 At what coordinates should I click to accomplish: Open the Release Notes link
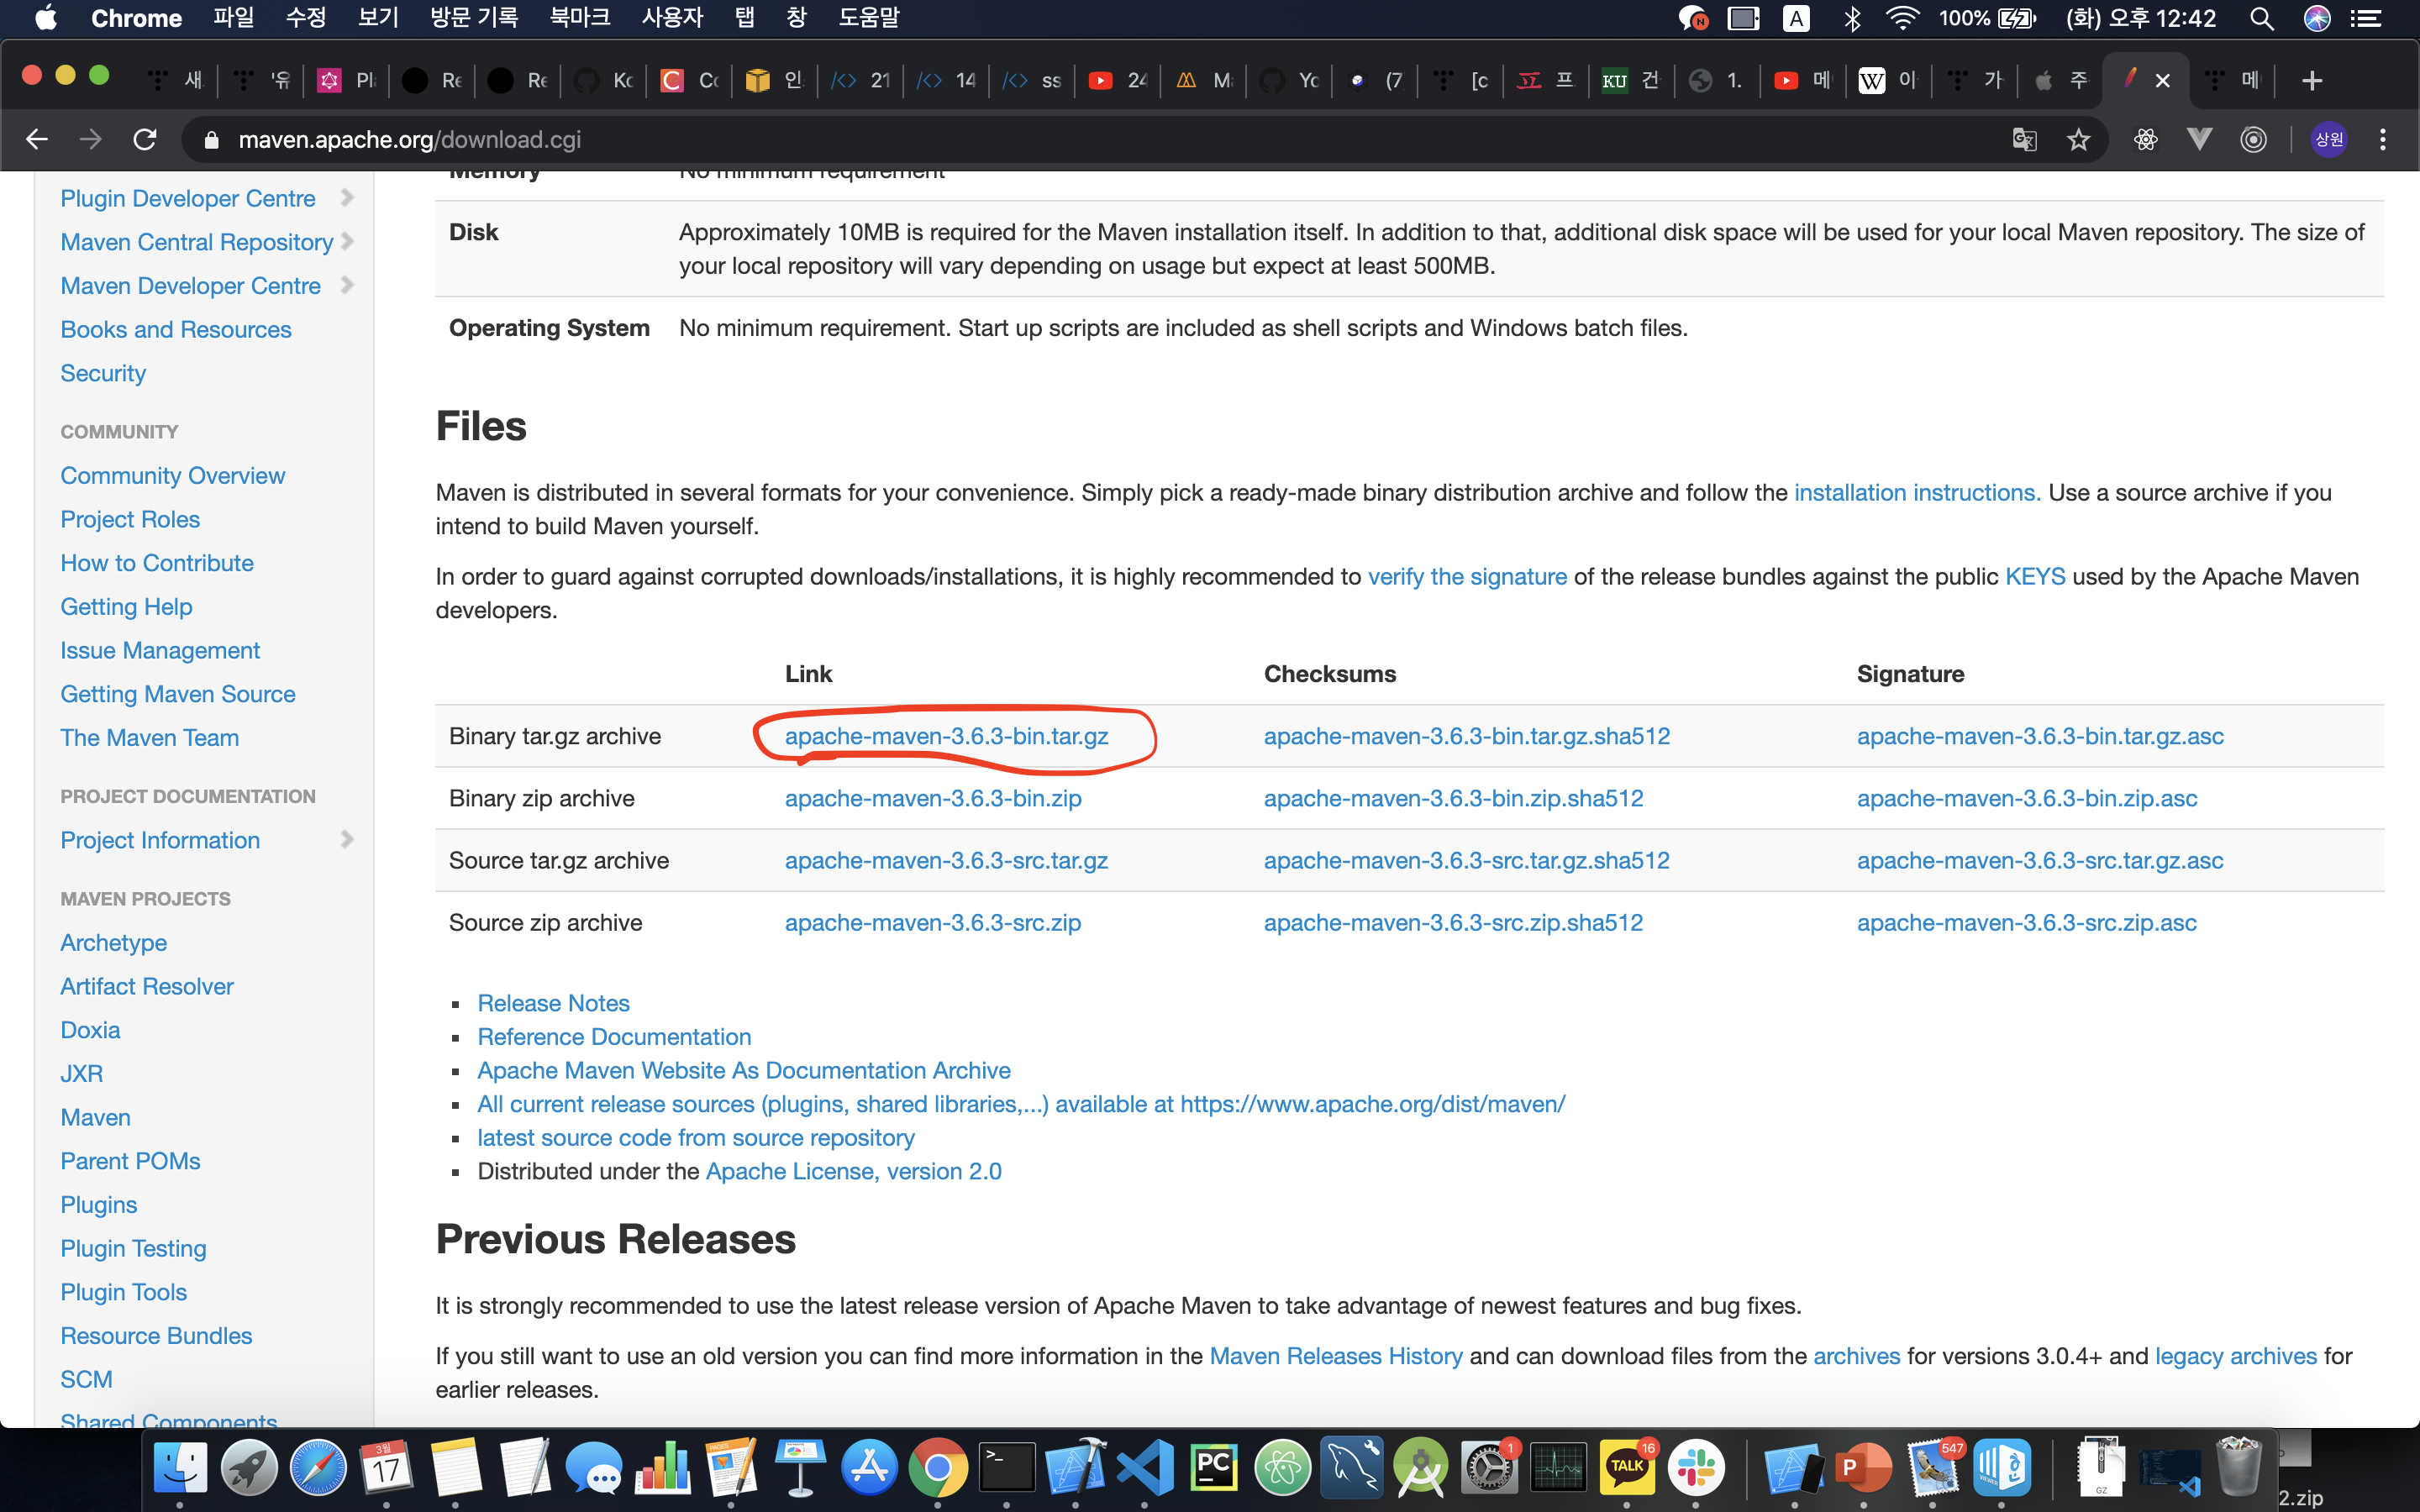point(553,1003)
